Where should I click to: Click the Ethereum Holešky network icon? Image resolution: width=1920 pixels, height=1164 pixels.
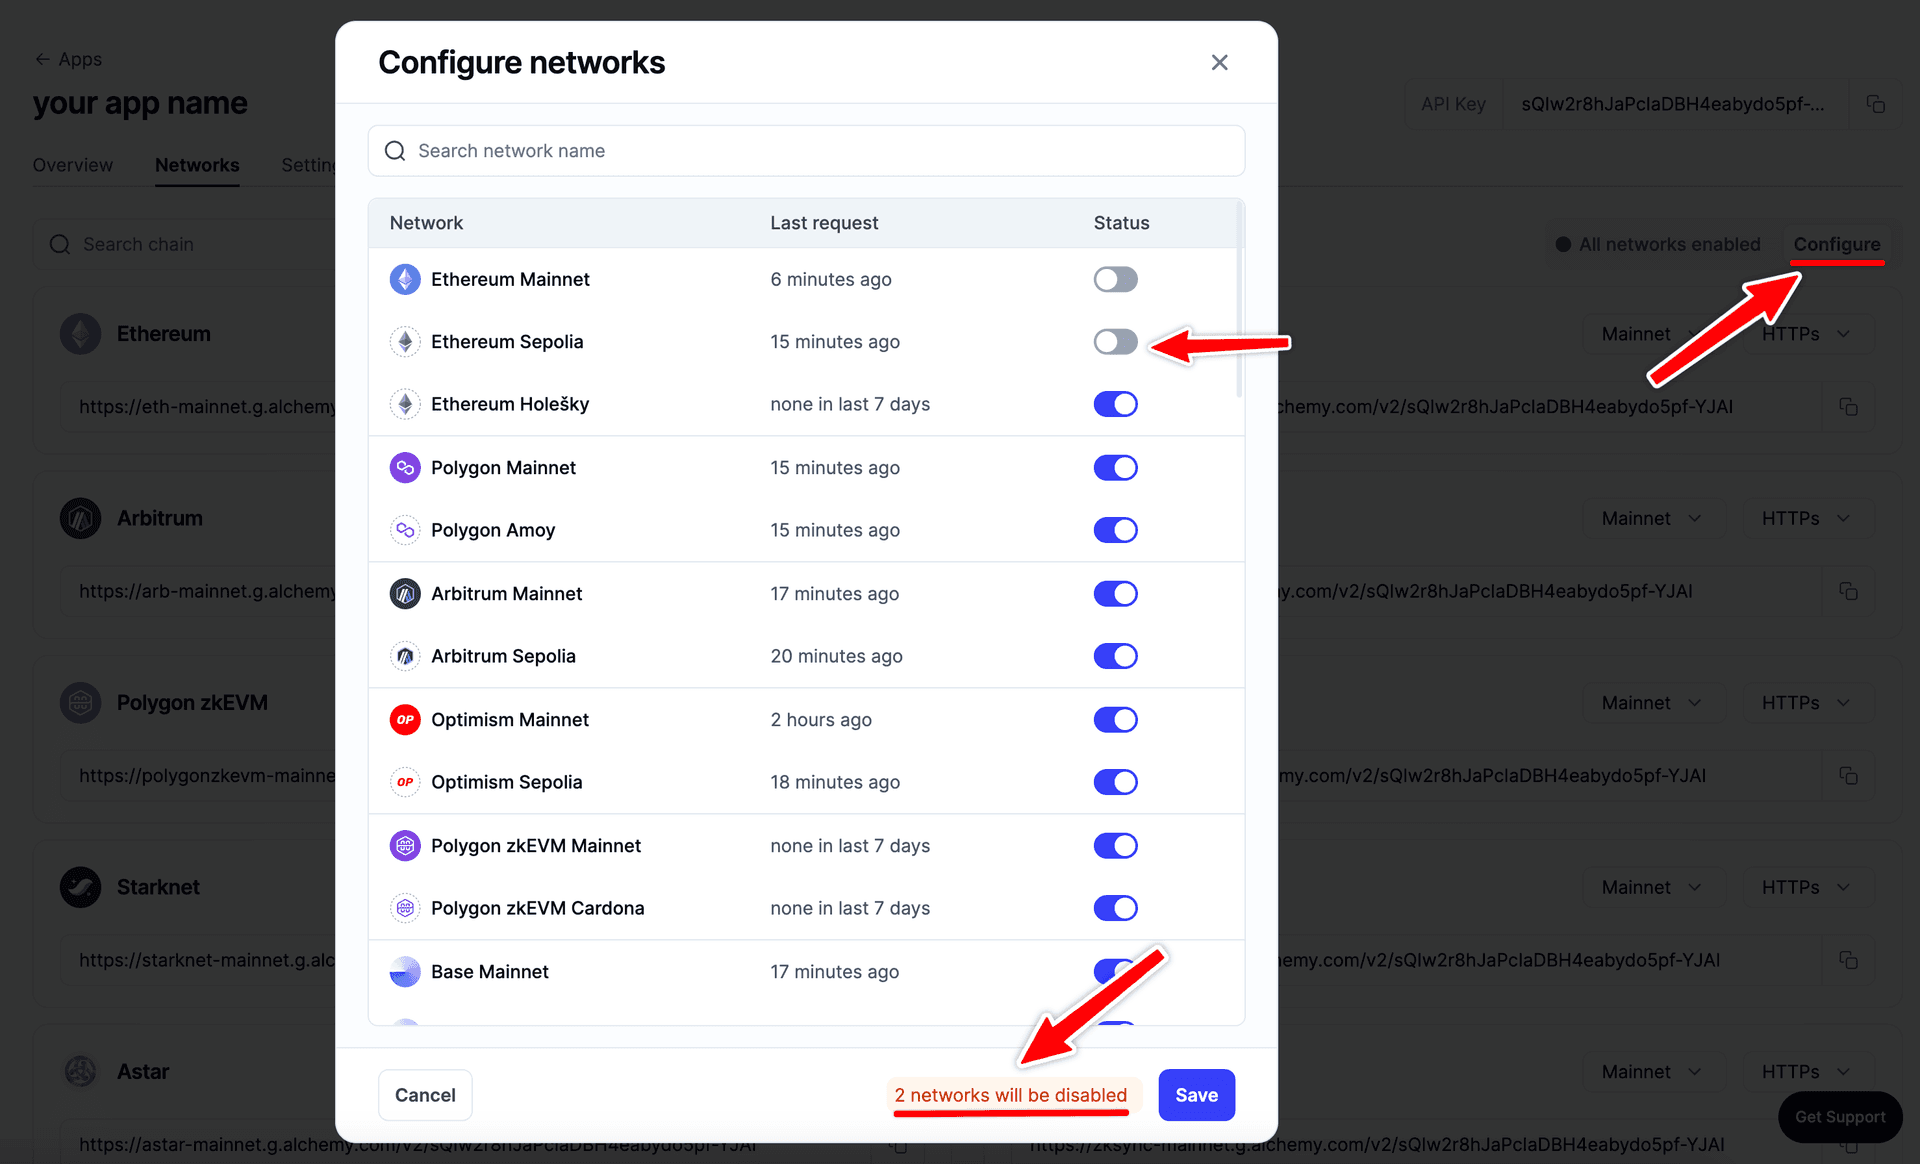(405, 404)
